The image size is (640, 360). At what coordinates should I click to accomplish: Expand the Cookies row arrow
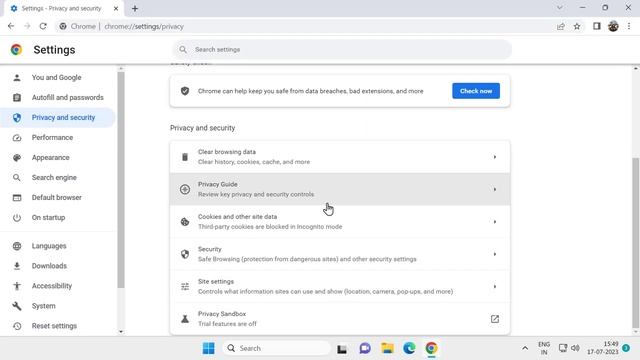(495, 222)
